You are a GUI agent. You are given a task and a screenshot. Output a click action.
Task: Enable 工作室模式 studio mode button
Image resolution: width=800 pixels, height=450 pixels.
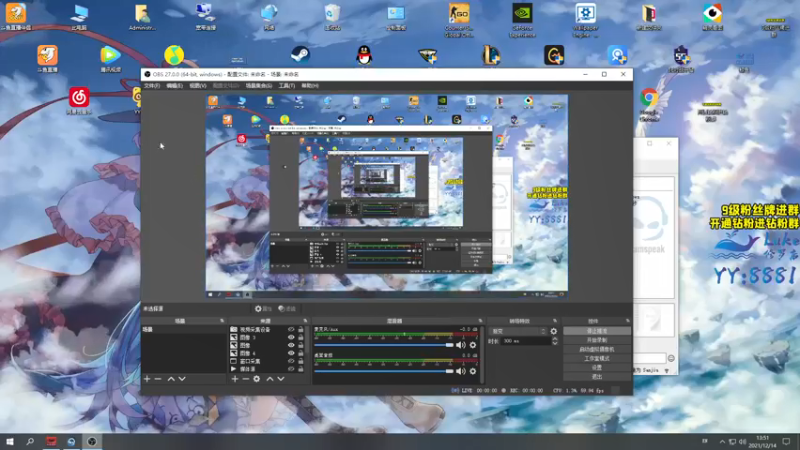pyautogui.click(x=597, y=359)
